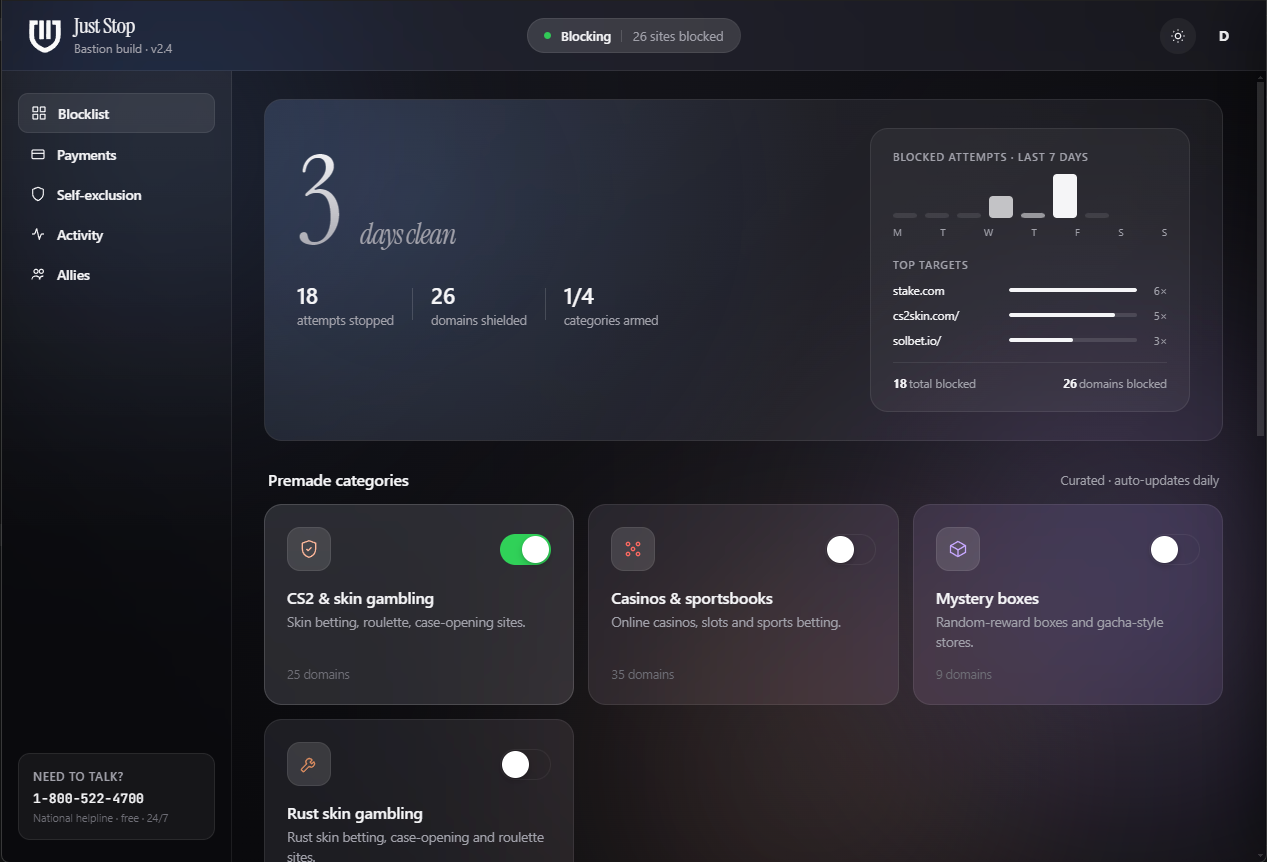Screen dimensions: 1267x862
Task: Click the 1/4 categories armed stat
Action: point(610,306)
